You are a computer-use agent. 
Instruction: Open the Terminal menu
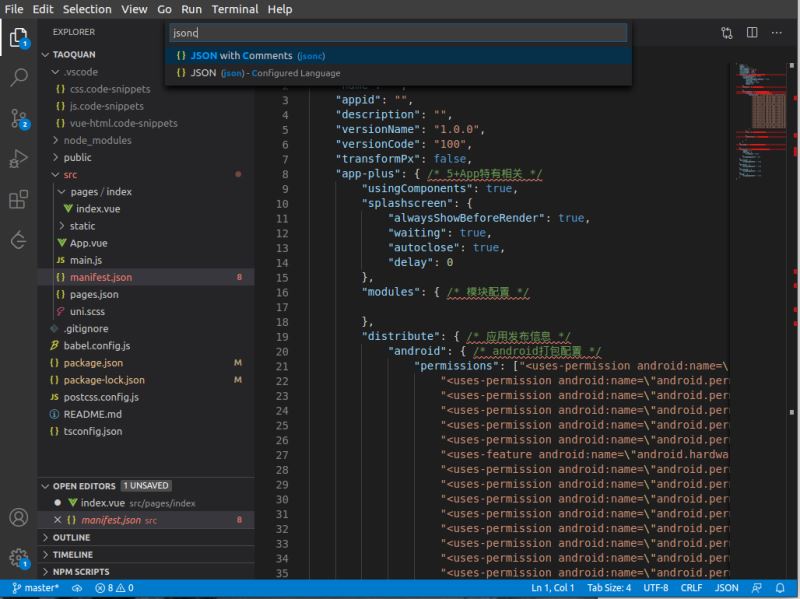tap(235, 9)
